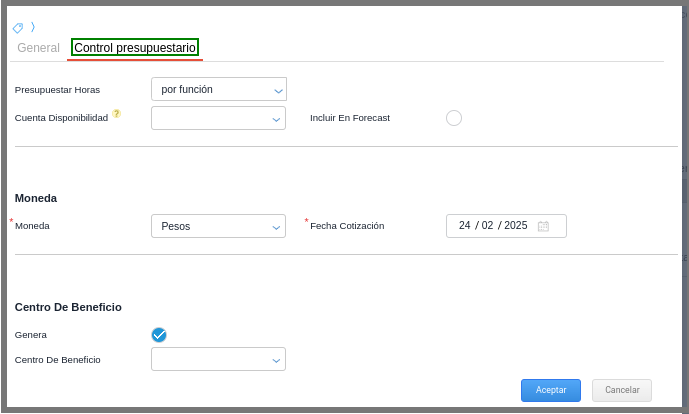Open the Pesos currency combo box
This screenshot has height=414, width=689.
210,226
